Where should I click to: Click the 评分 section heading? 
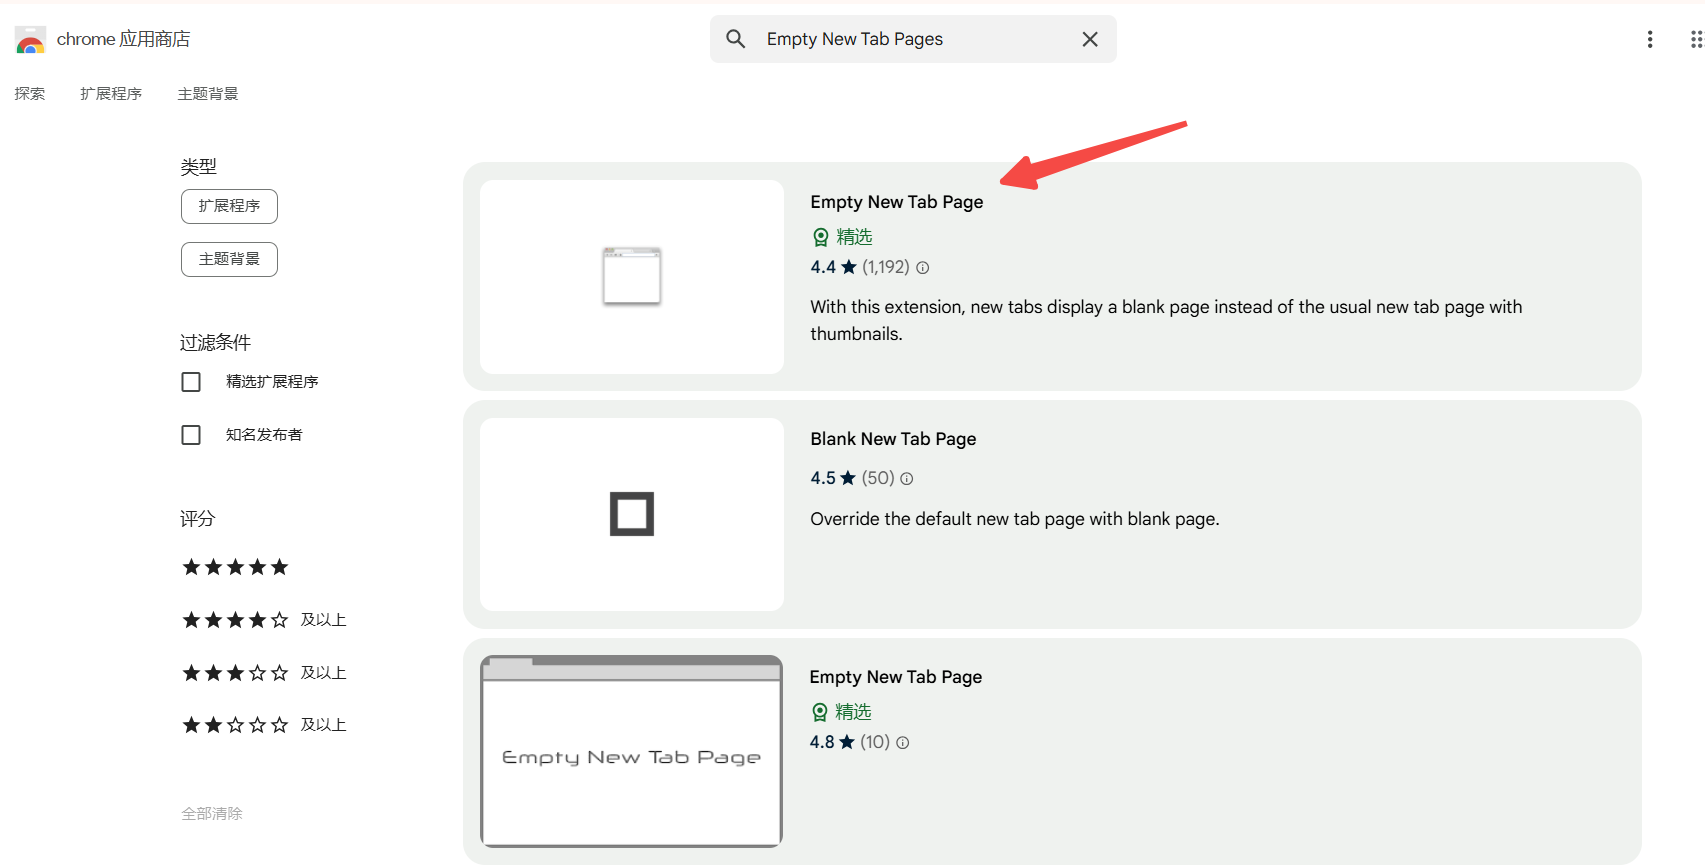click(197, 519)
